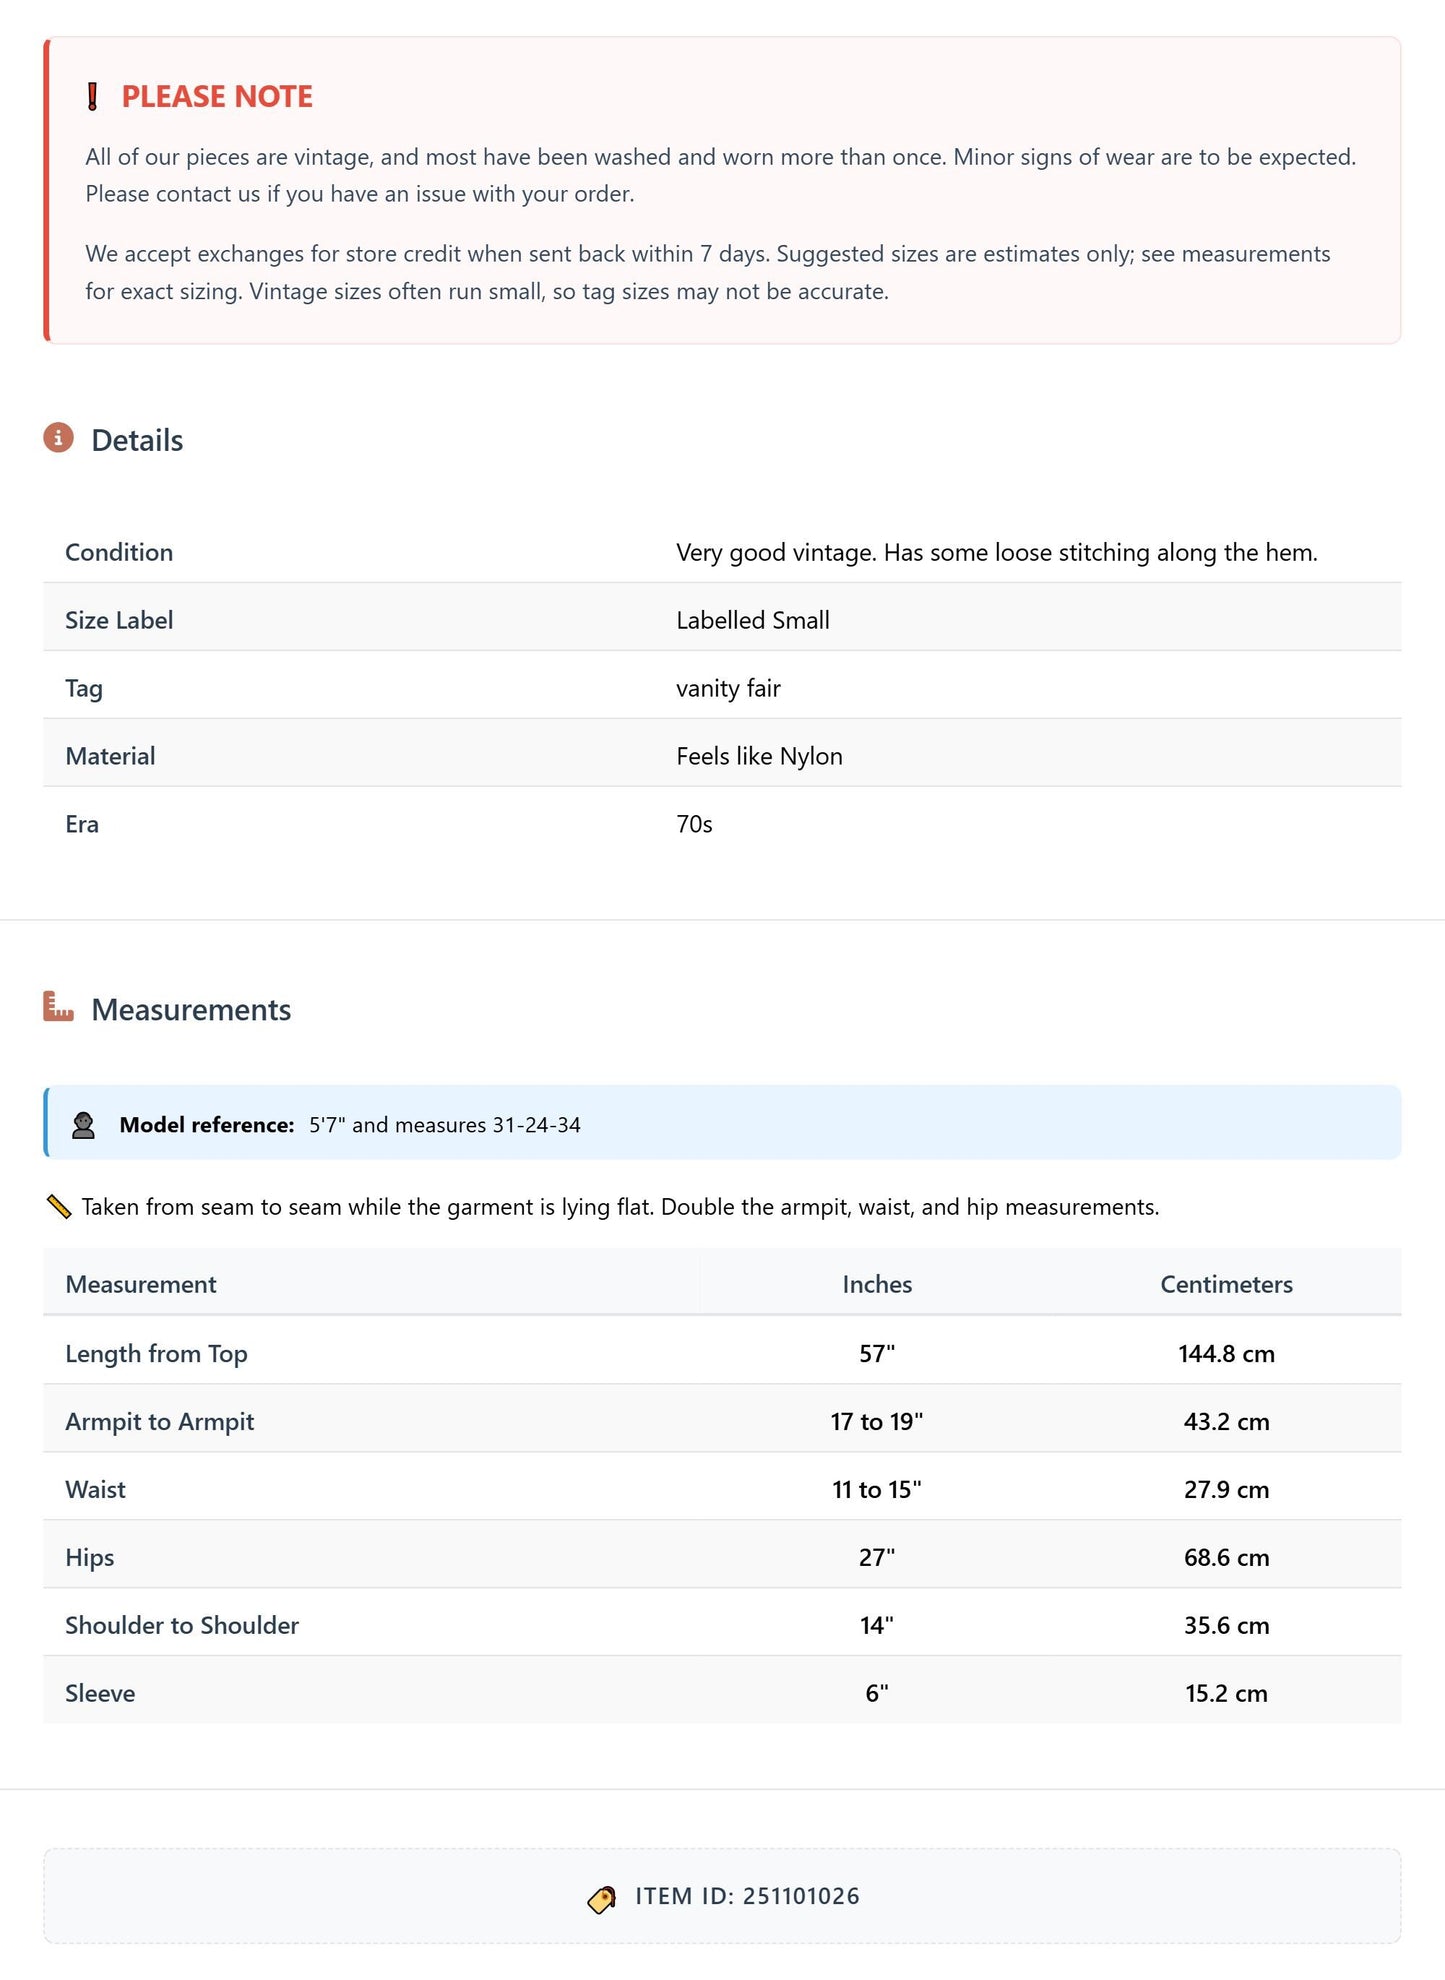Click the item ID price tag icon
This screenshot has height=1980, width=1445.
tap(601, 1898)
